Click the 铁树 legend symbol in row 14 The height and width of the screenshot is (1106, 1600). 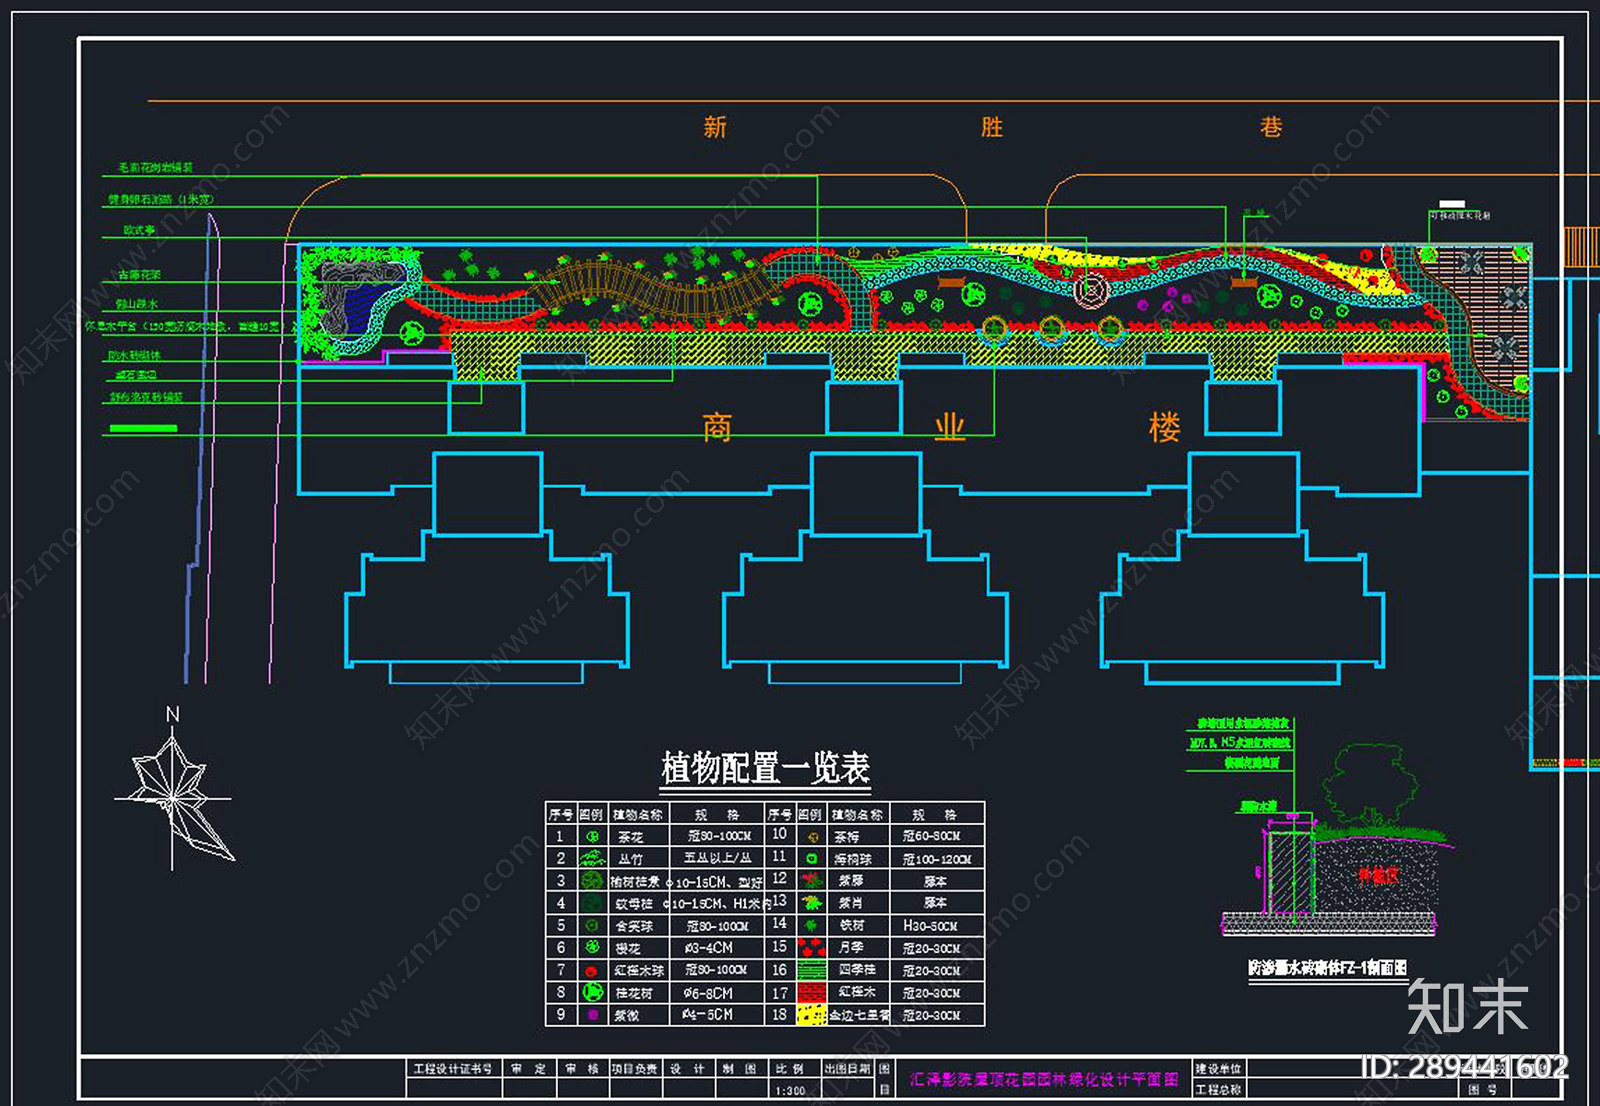[x=811, y=925]
